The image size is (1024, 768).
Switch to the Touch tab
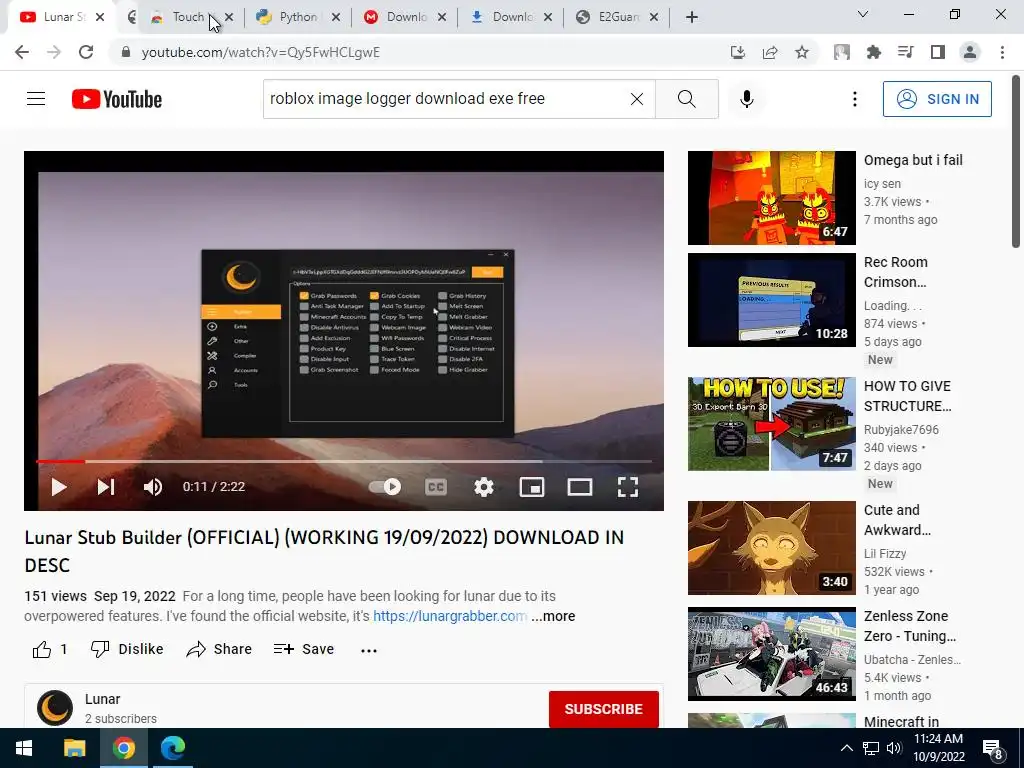[188, 17]
